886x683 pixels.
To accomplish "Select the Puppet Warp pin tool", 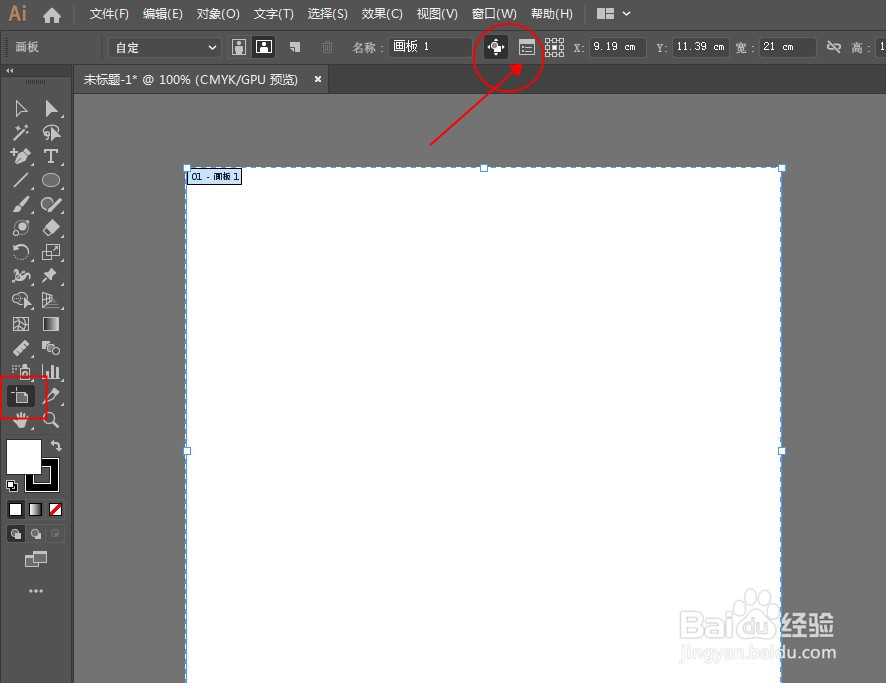I will point(51,276).
